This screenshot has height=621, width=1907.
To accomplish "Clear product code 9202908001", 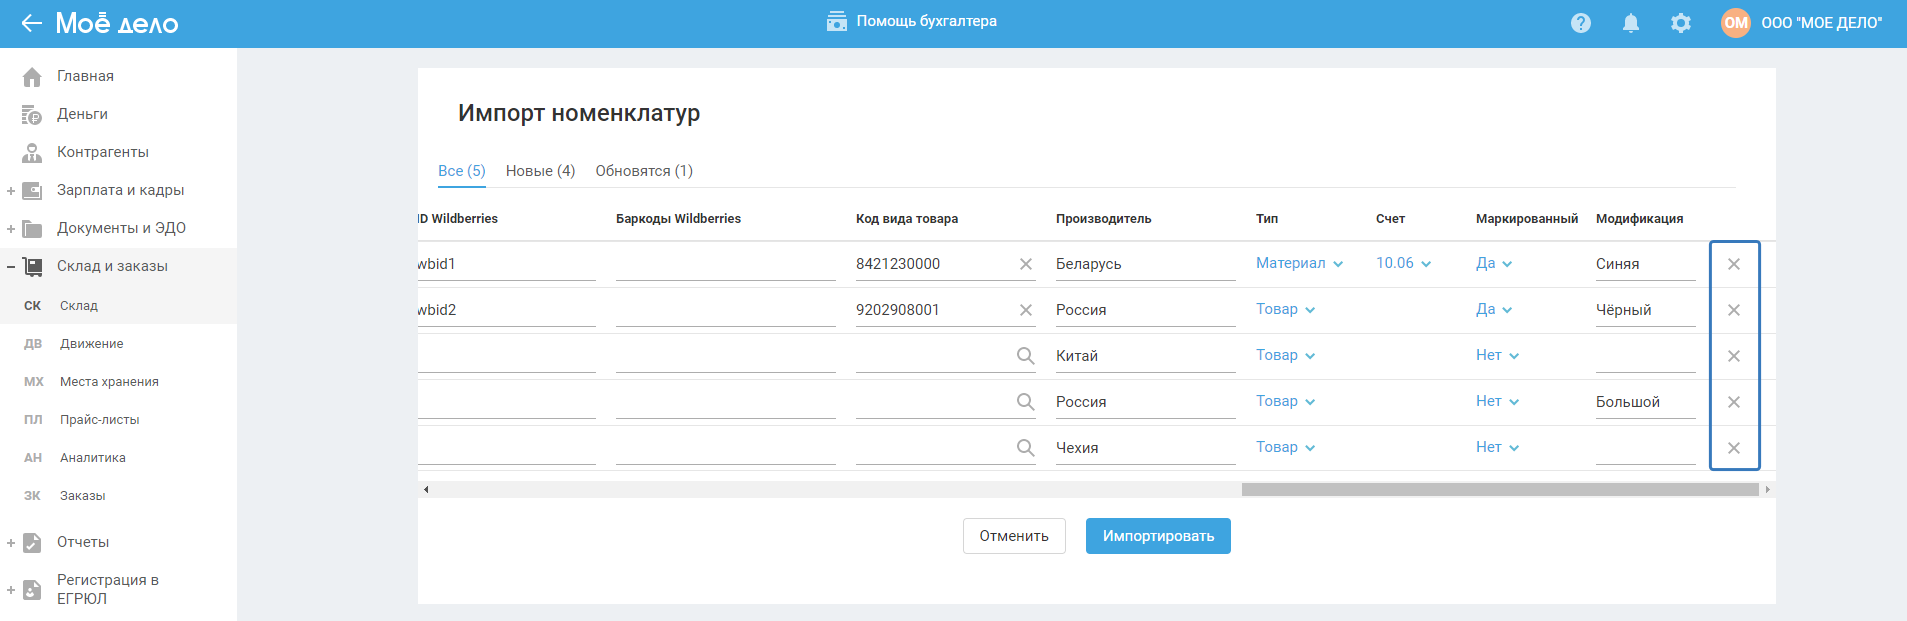I will [x=1025, y=310].
